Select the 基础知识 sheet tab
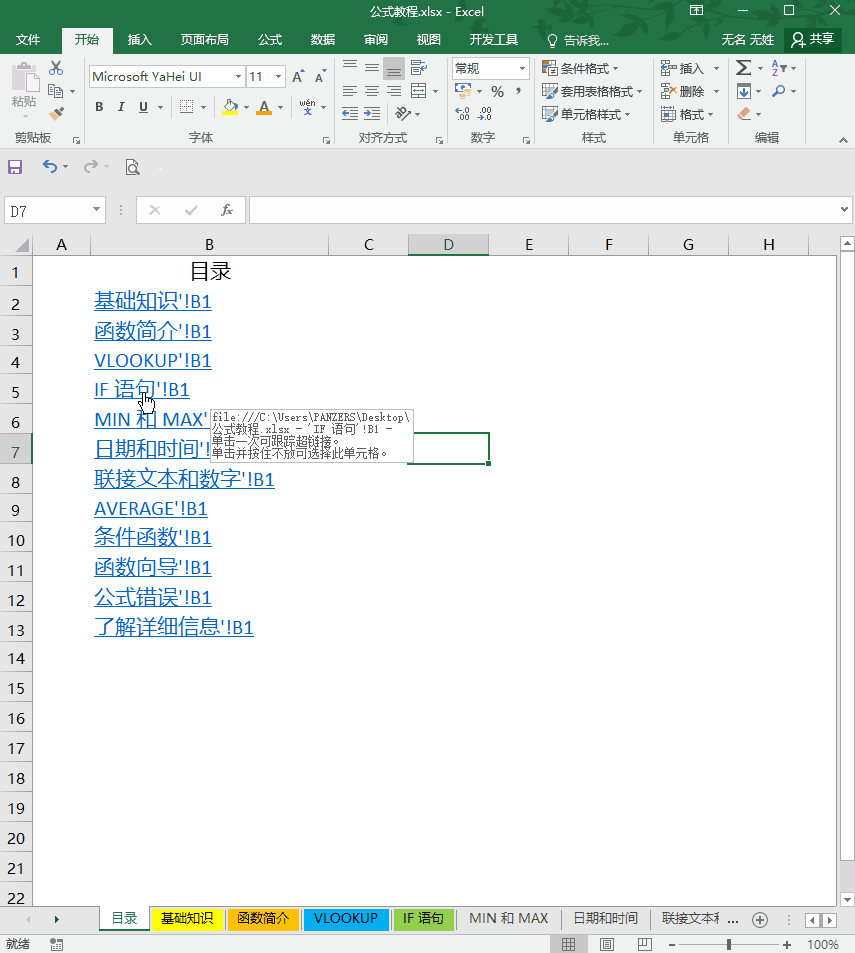This screenshot has width=855, height=953. point(187,918)
